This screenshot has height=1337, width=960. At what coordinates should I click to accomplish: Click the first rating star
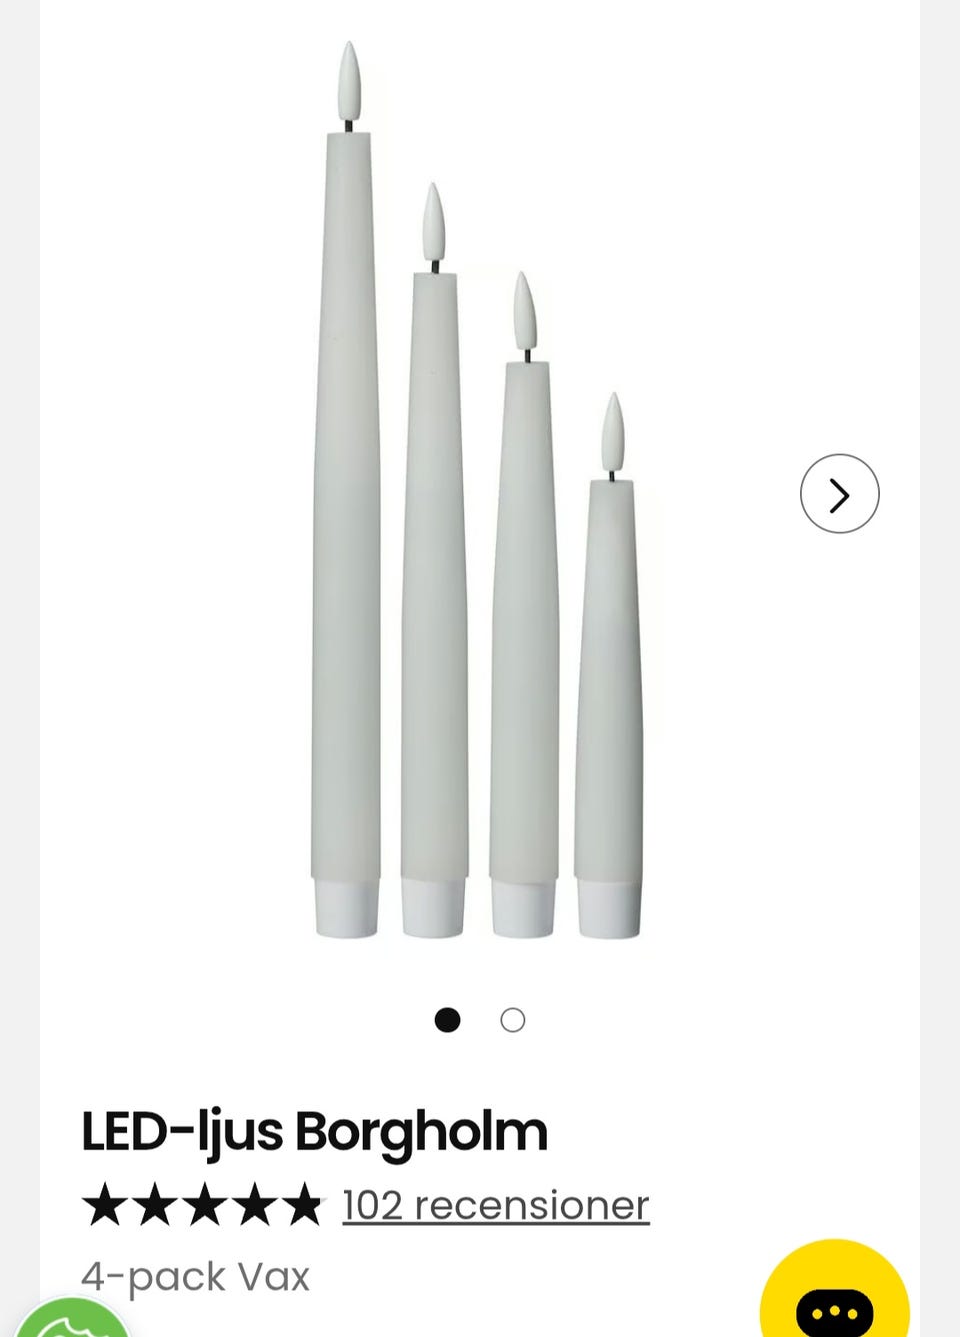[105, 1204]
